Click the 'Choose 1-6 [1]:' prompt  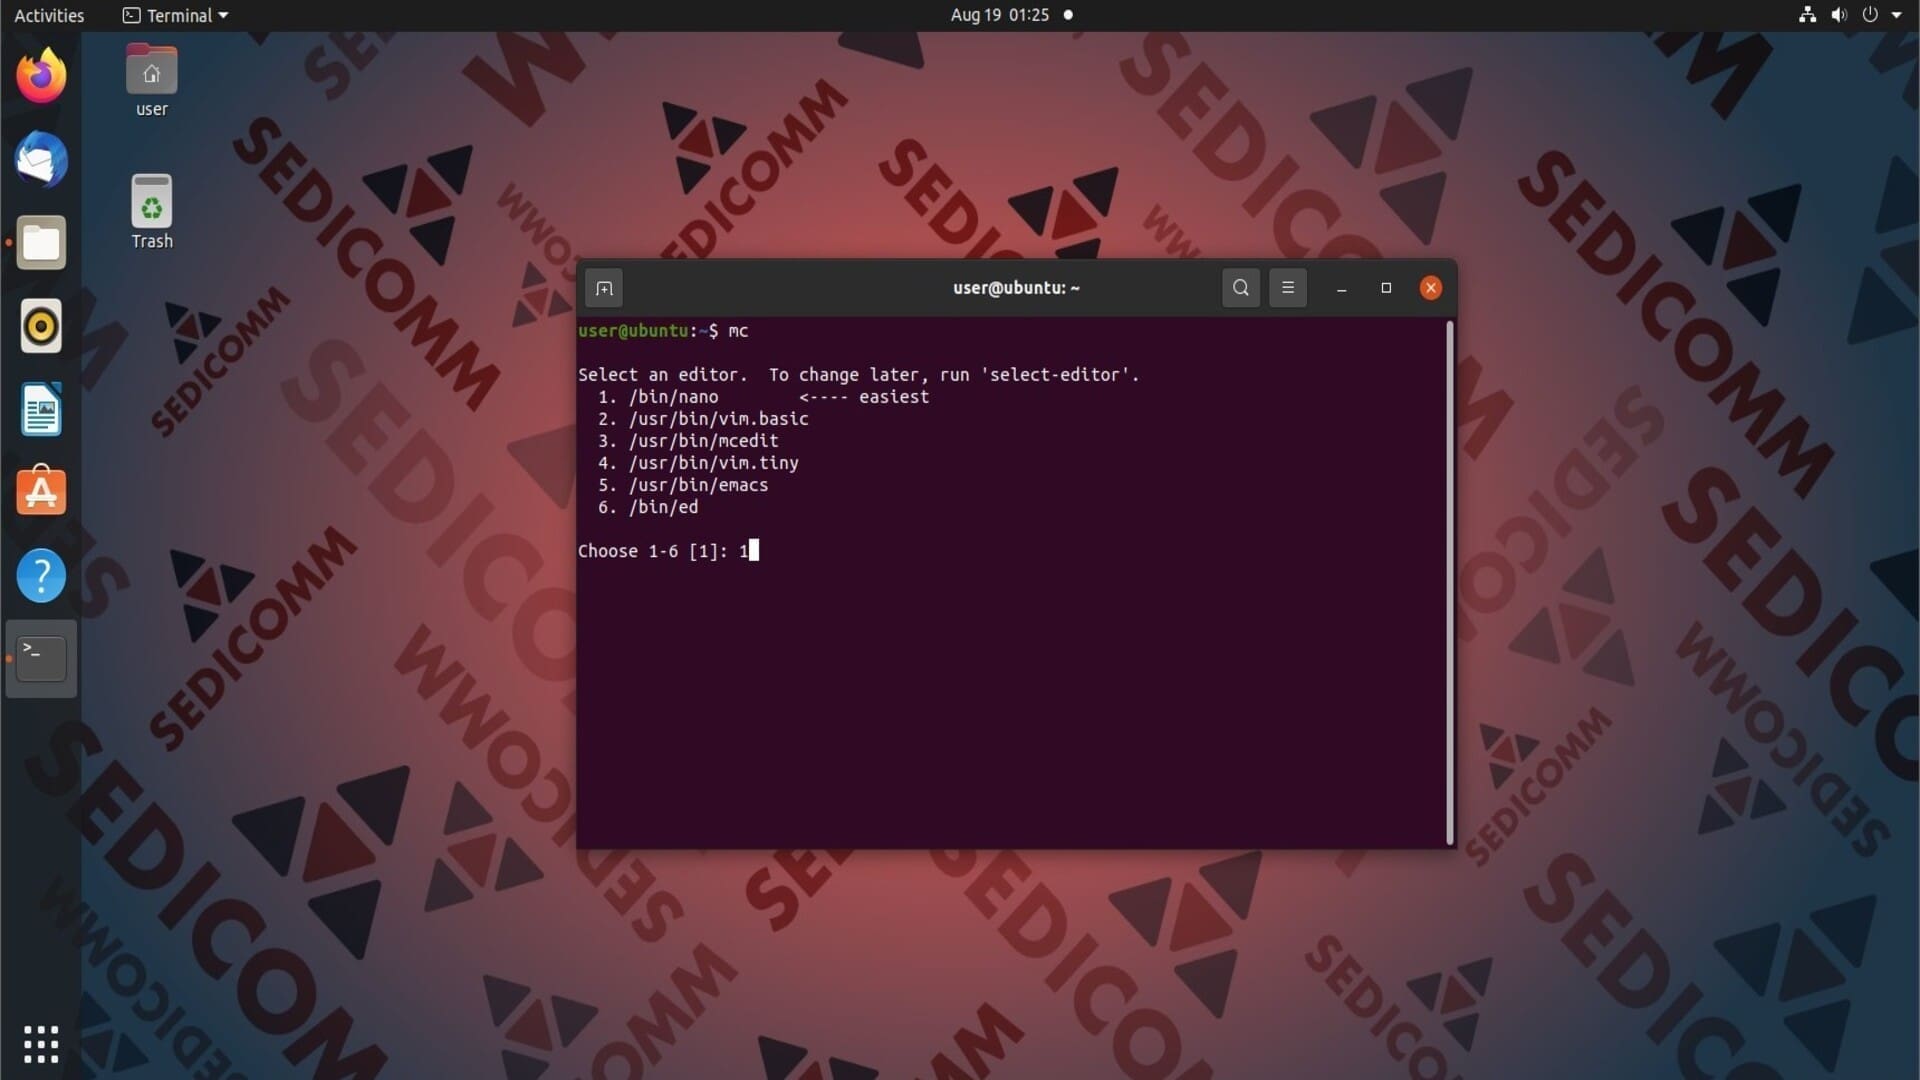point(653,551)
